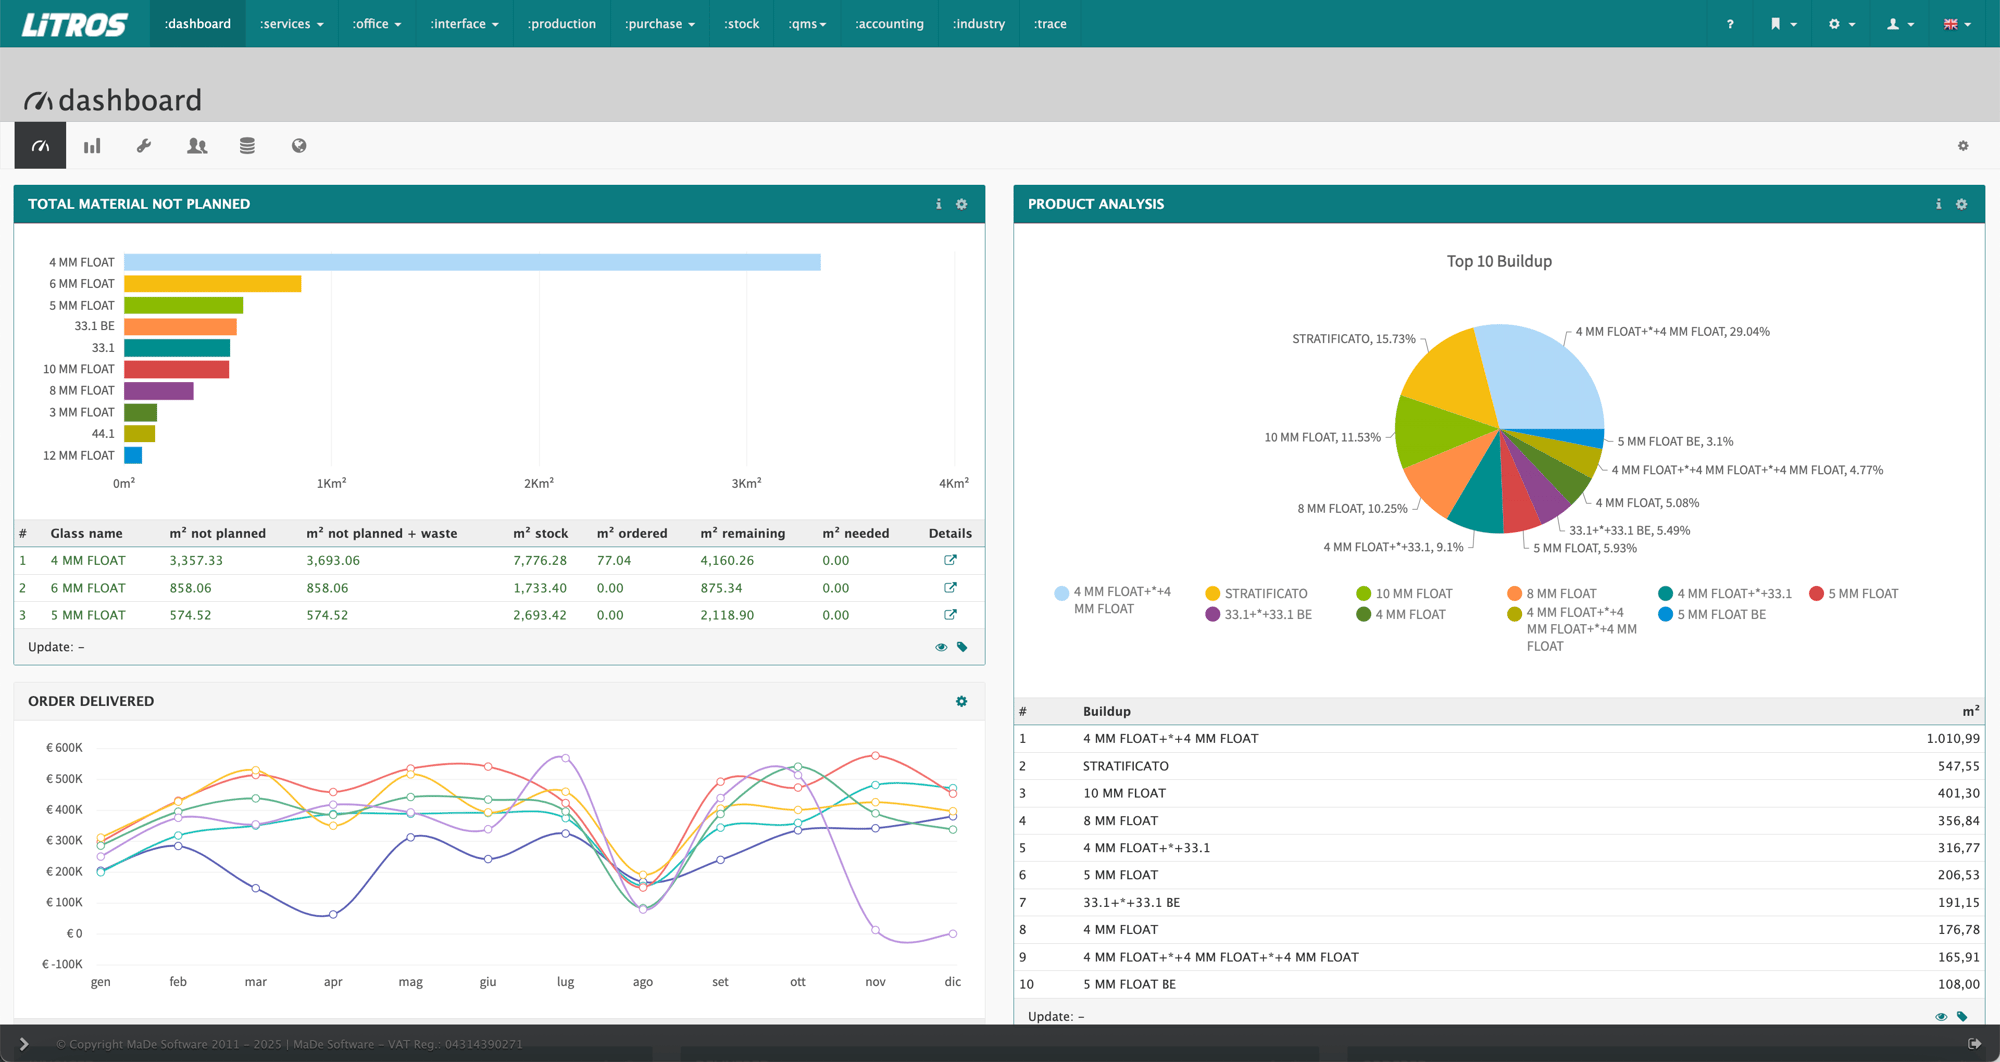Viewport: 2000px width, 1062px height.
Task: Toggle 8 MM FLOAT legend entry
Action: (x=1552, y=594)
